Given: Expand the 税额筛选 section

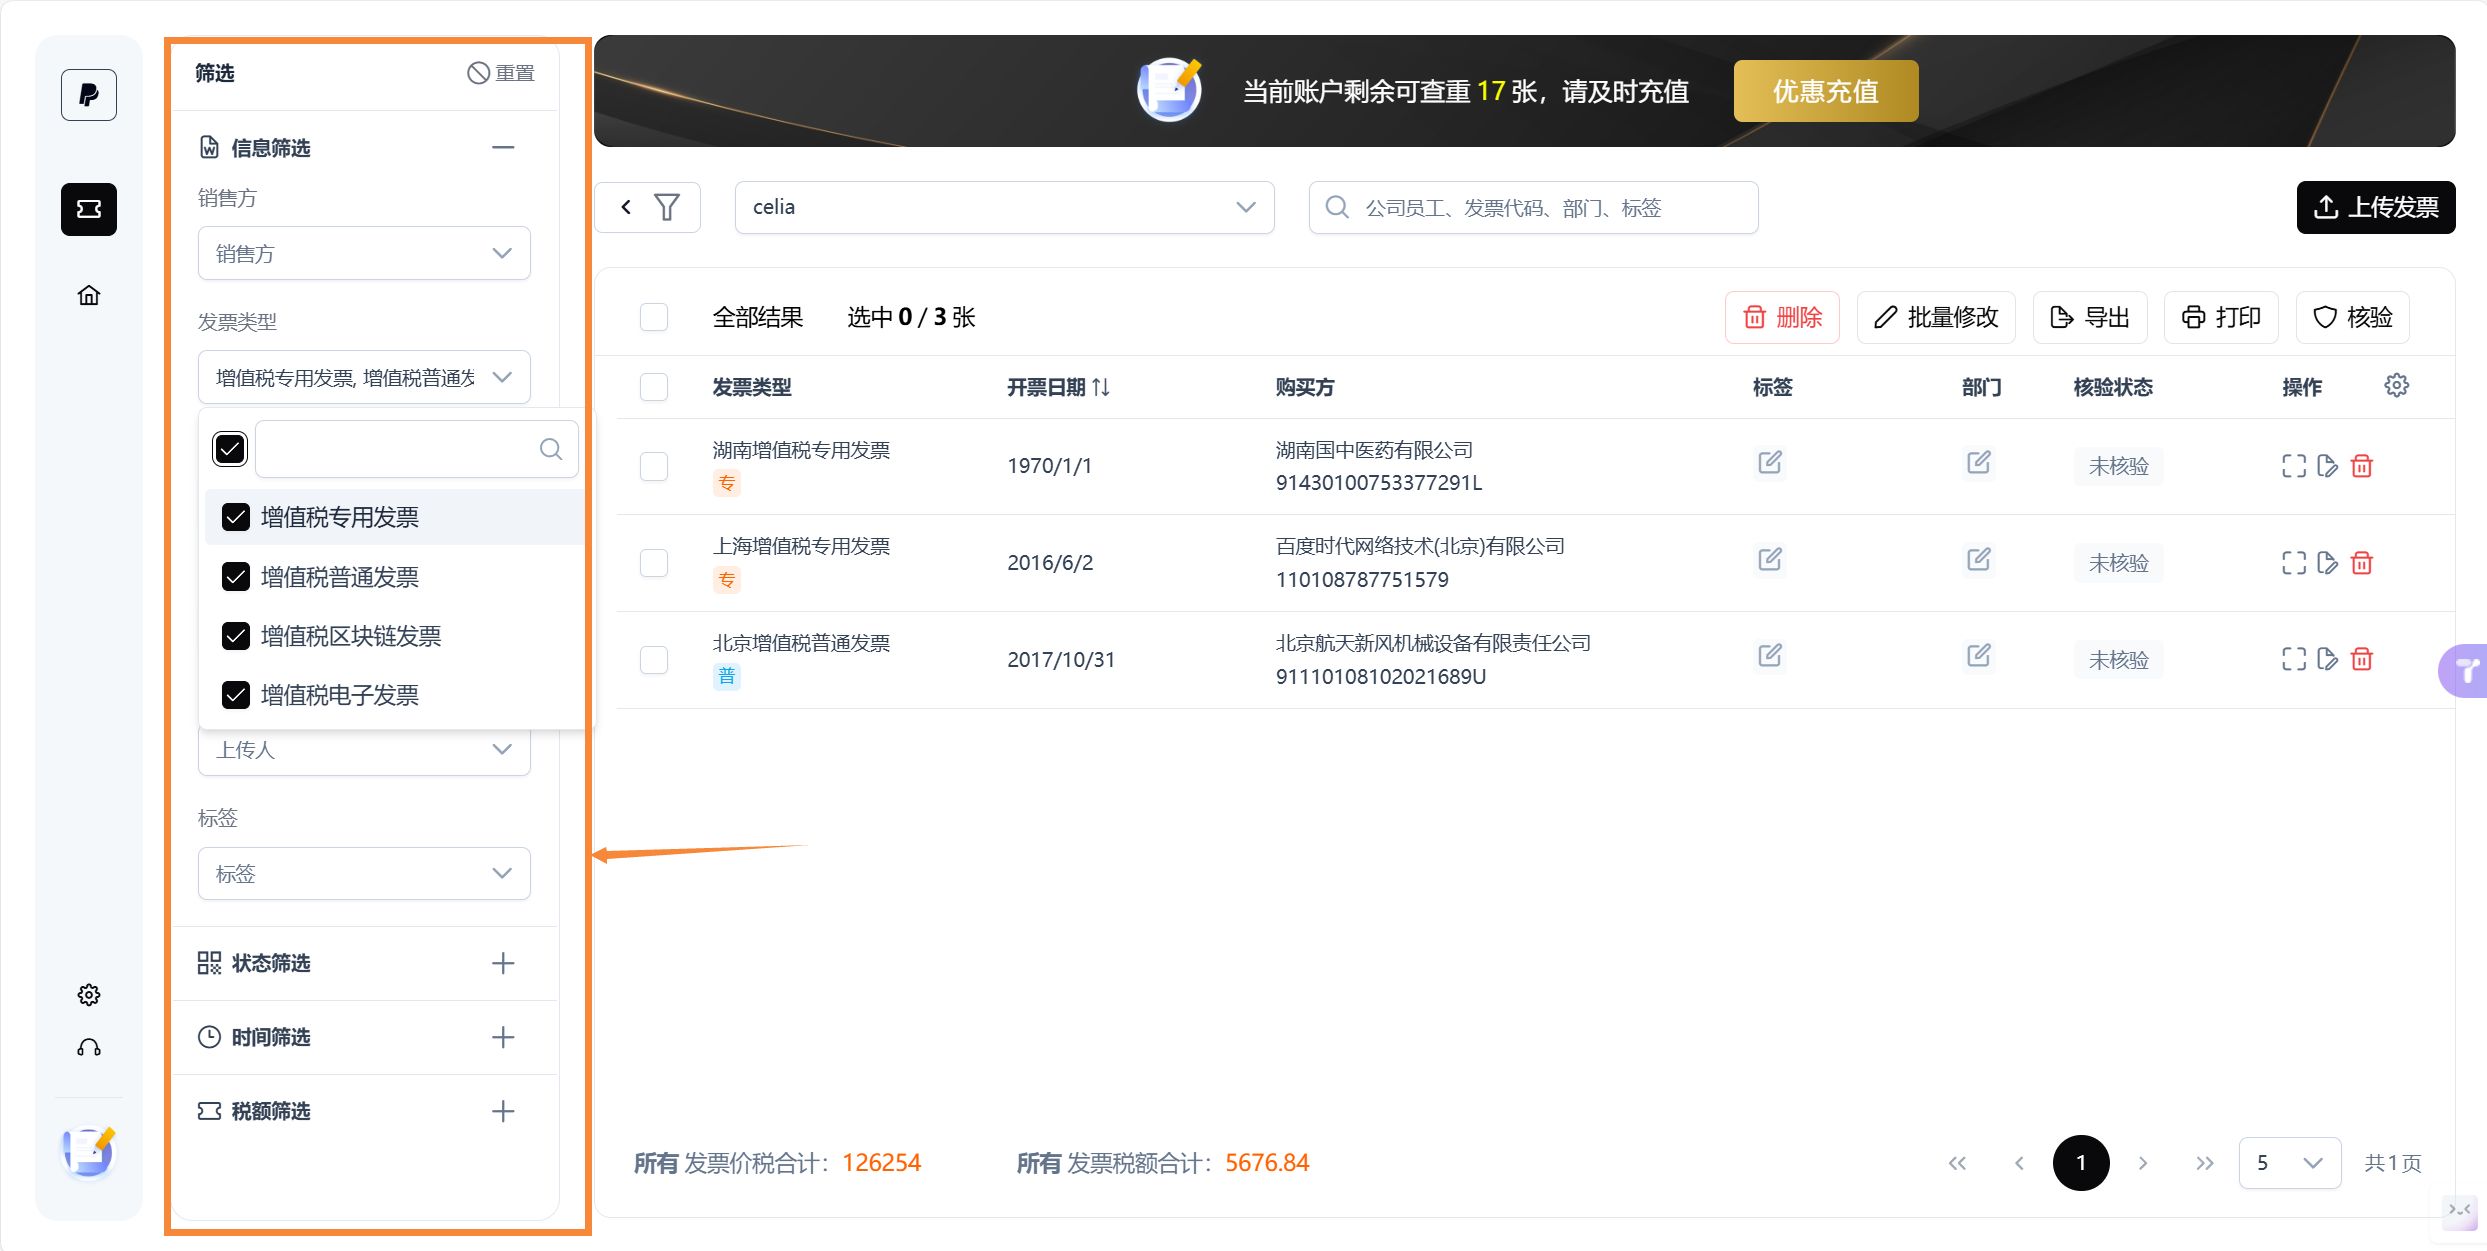Looking at the screenshot, I should point(503,1111).
